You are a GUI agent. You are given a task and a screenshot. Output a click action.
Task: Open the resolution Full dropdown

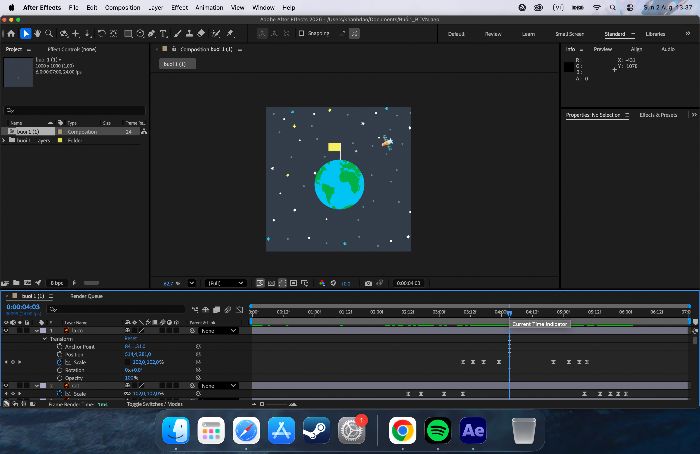click(x=225, y=283)
